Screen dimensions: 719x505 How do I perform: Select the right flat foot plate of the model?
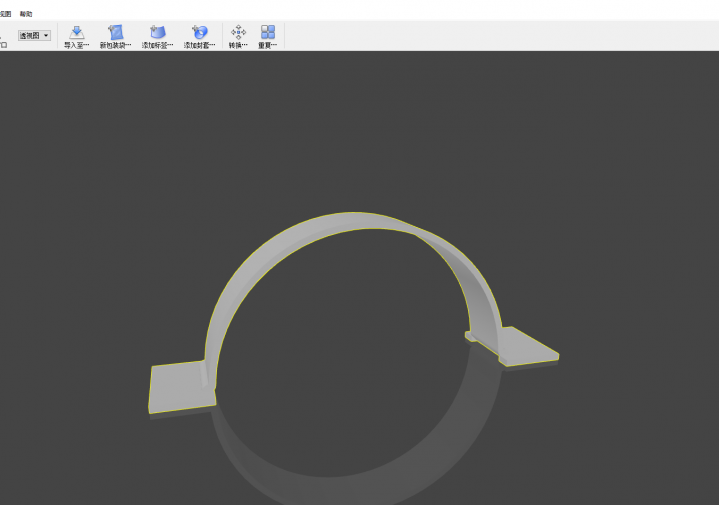(526, 346)
